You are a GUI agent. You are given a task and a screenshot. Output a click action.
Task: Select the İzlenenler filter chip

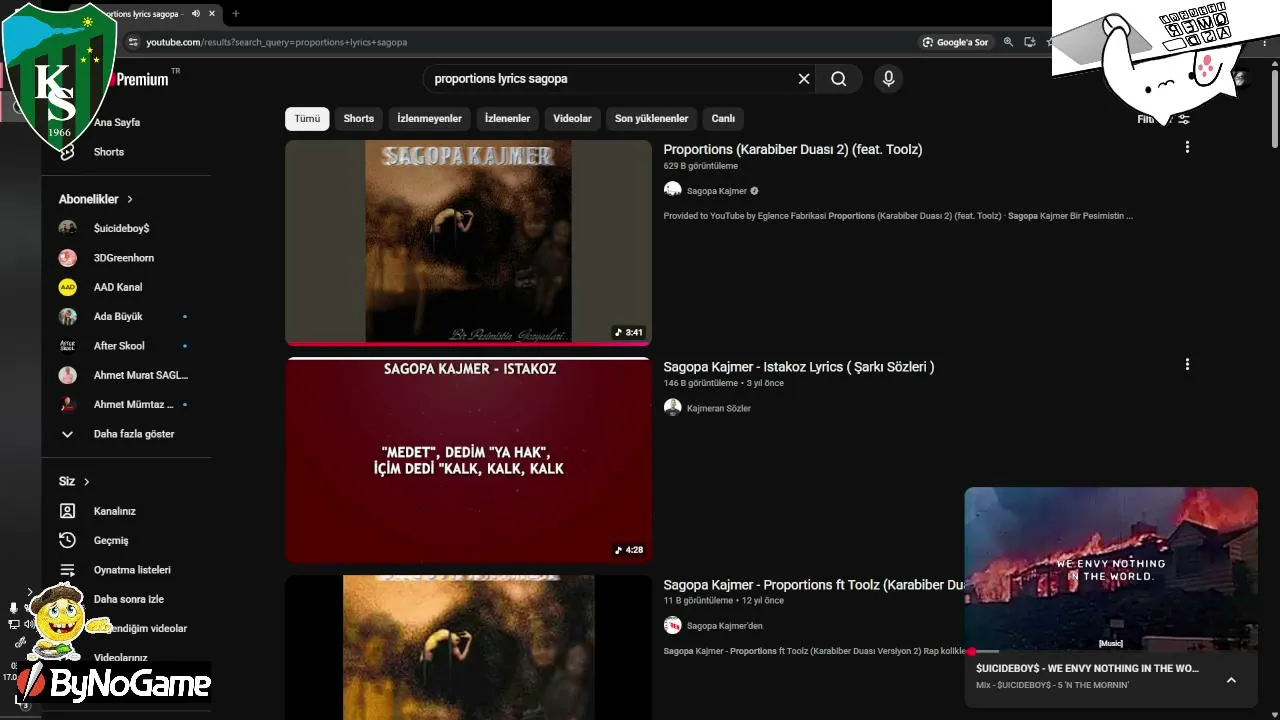tap(508, 119)
